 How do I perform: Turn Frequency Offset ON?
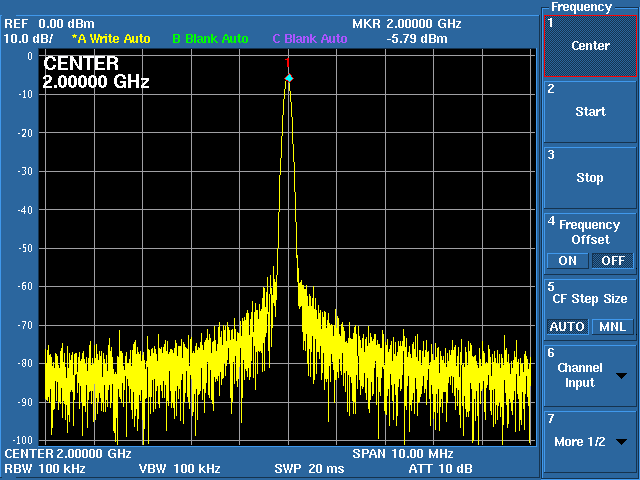(x=567, y=261)
